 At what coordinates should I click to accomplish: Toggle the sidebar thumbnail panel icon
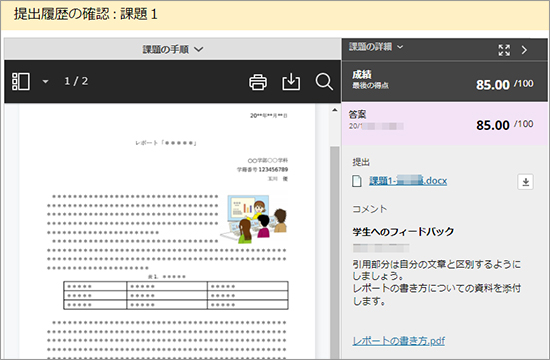[21, 81]
